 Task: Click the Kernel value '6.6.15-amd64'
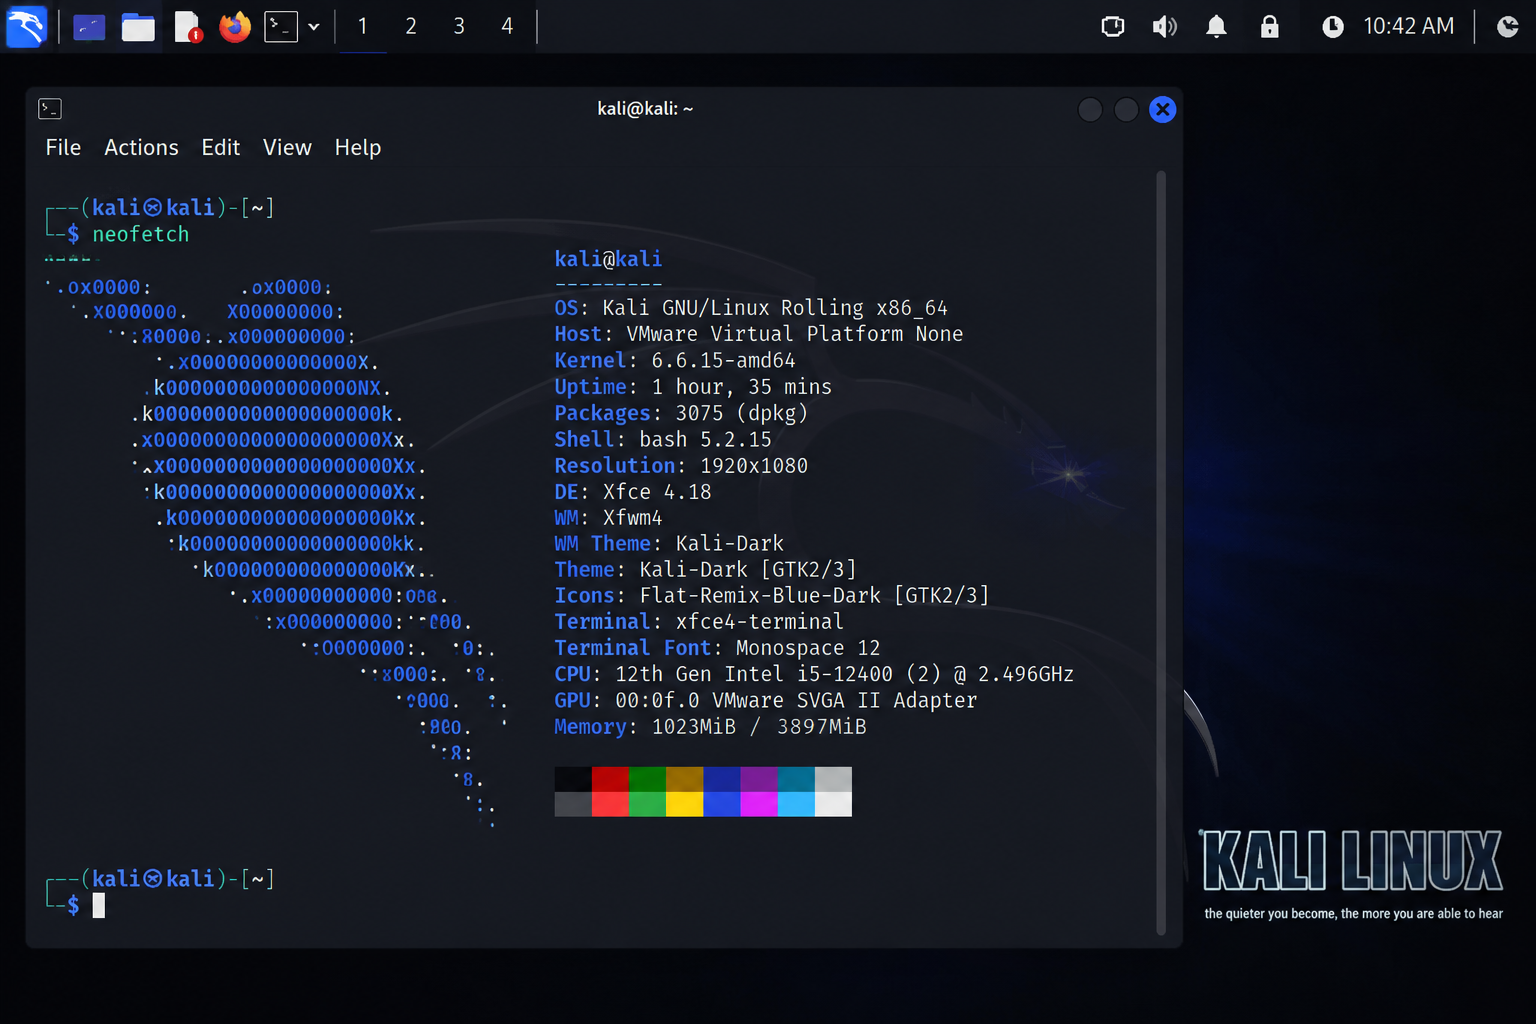click(x=723, y=361)
